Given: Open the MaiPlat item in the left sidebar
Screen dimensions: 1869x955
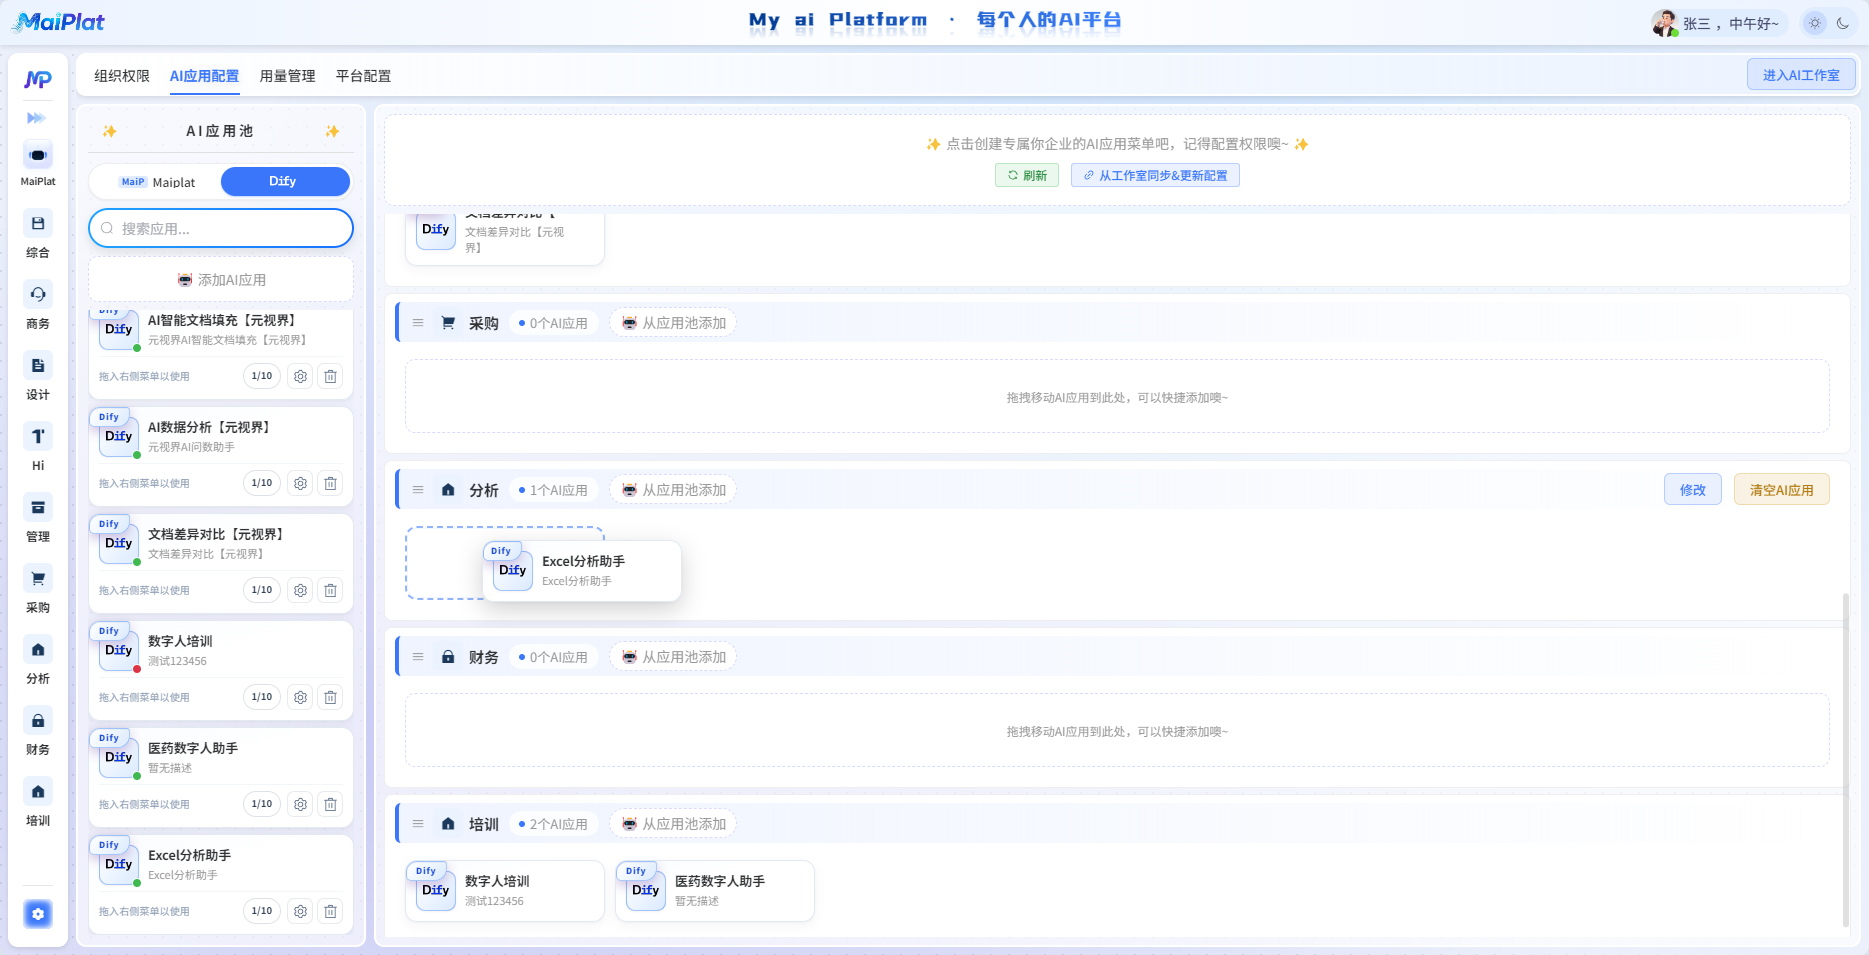Looking at the screenshot, I should pos(38,165).
